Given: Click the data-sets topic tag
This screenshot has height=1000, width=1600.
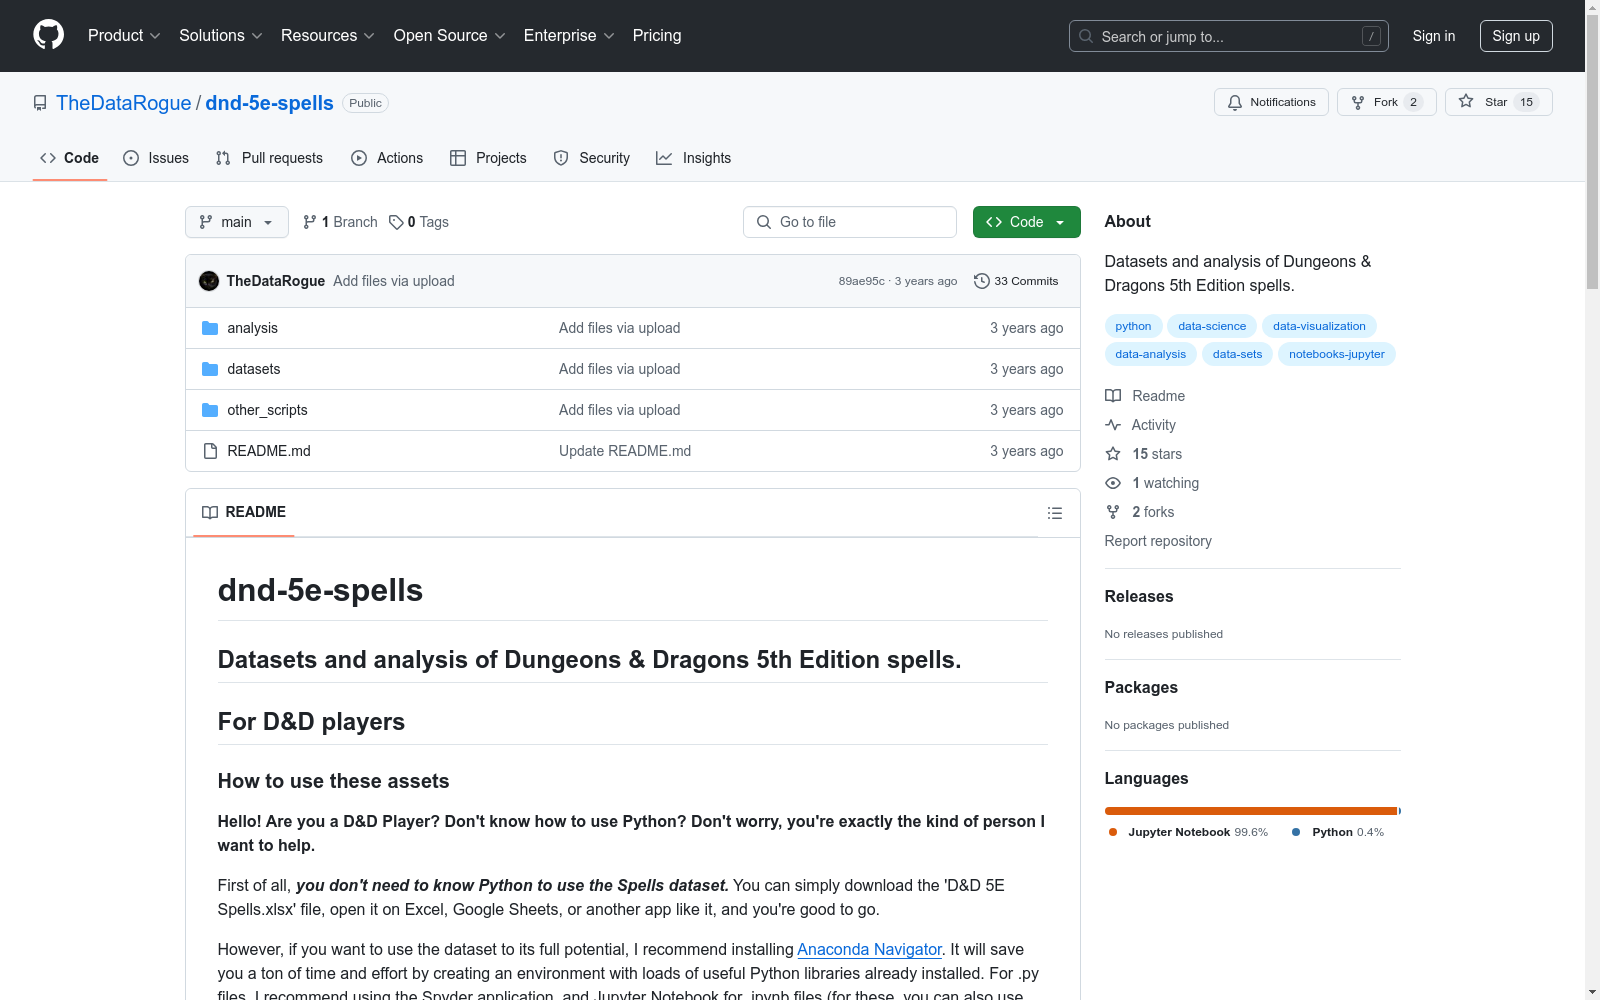Looking at the screenshot, I should tap(1237, 354).
